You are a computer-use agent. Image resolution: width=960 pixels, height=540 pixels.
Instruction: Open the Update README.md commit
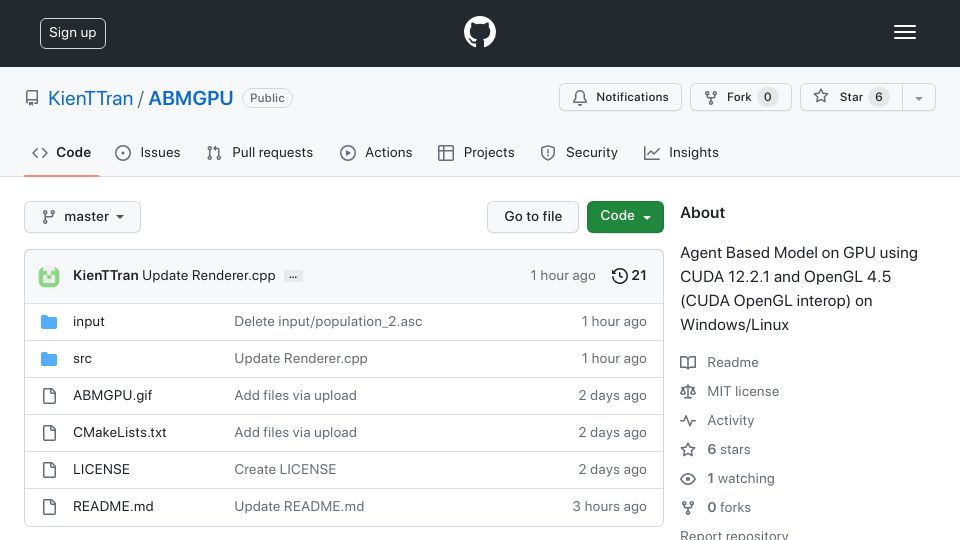coord(299,506)
